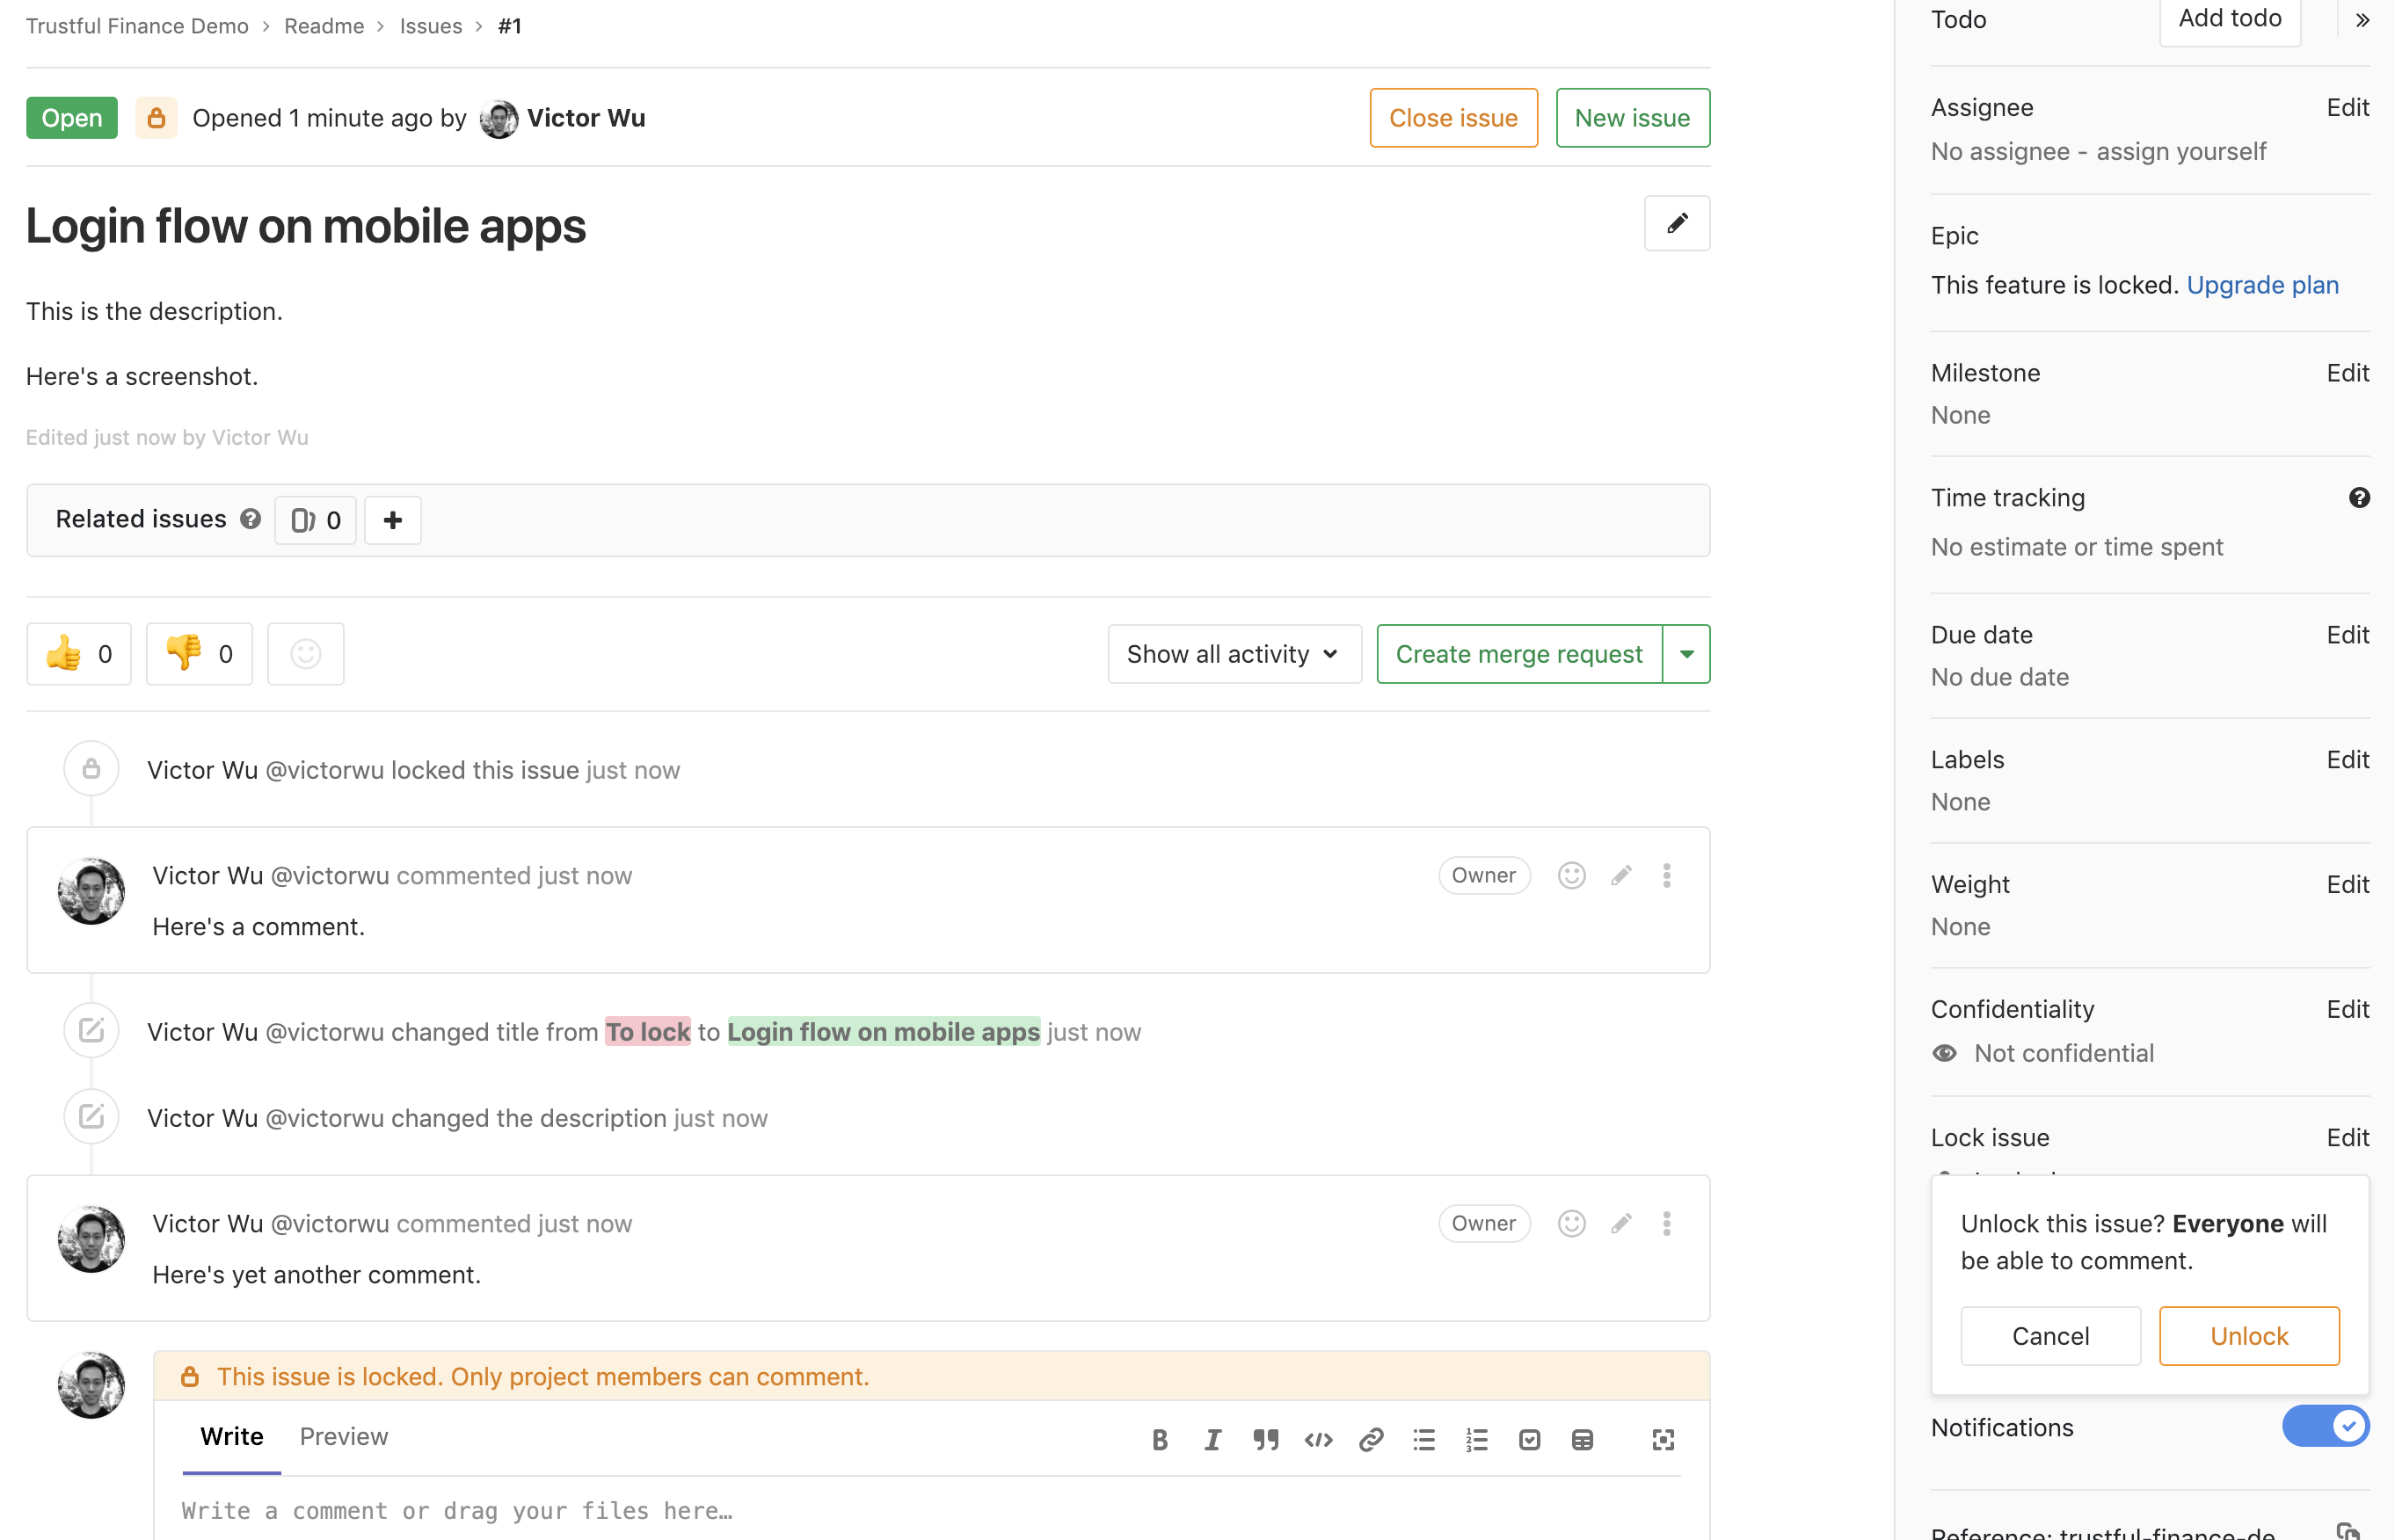Insert a blockquote using the quote icon
Screen dimensions: 2395x1540
click(1265, 1439)
